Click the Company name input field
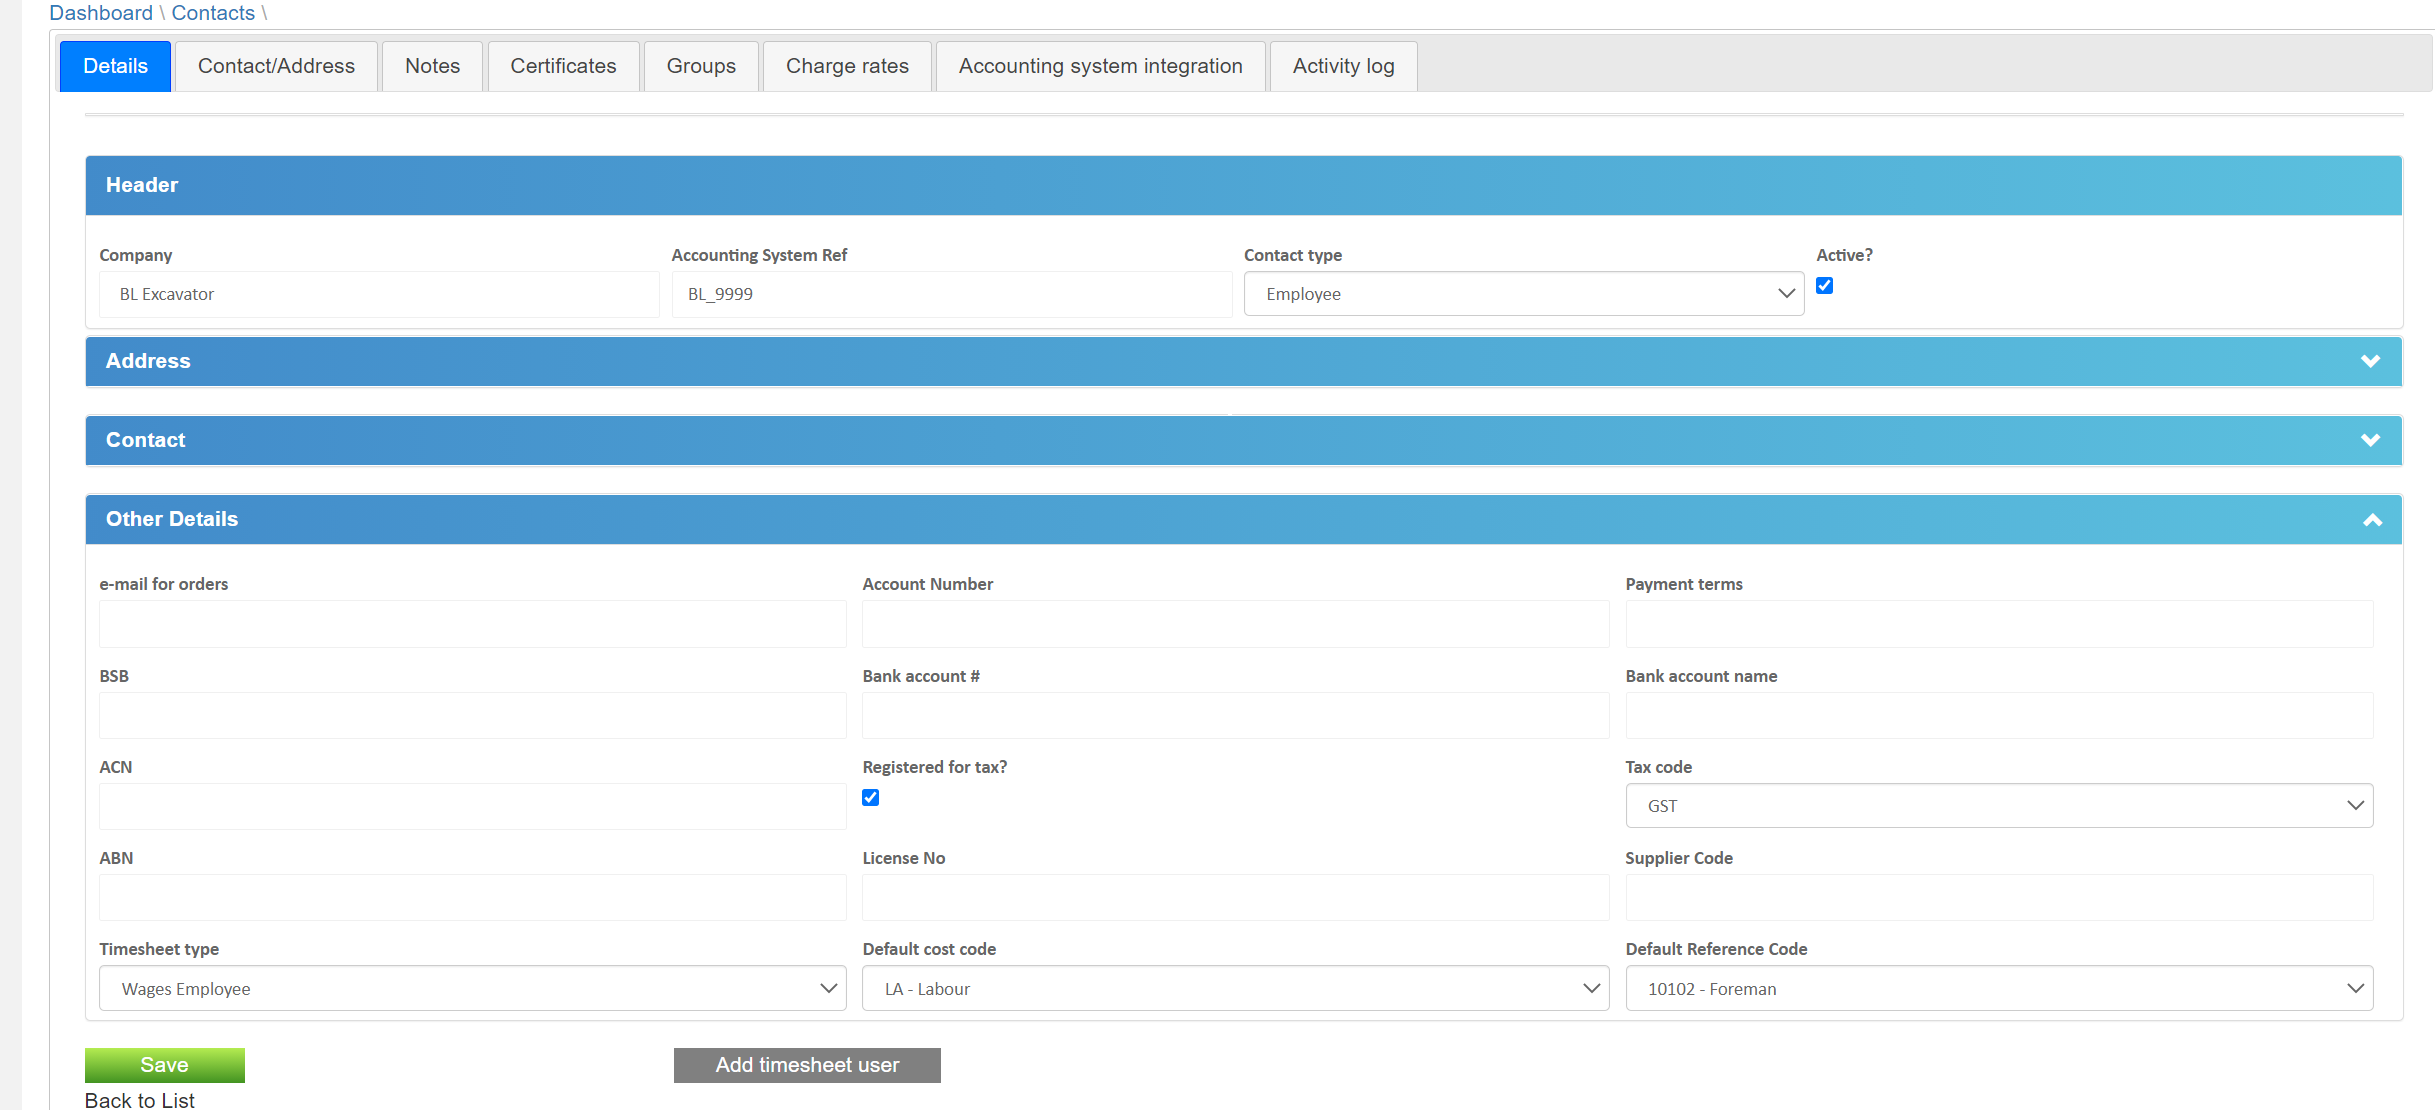 coord(378,294)
